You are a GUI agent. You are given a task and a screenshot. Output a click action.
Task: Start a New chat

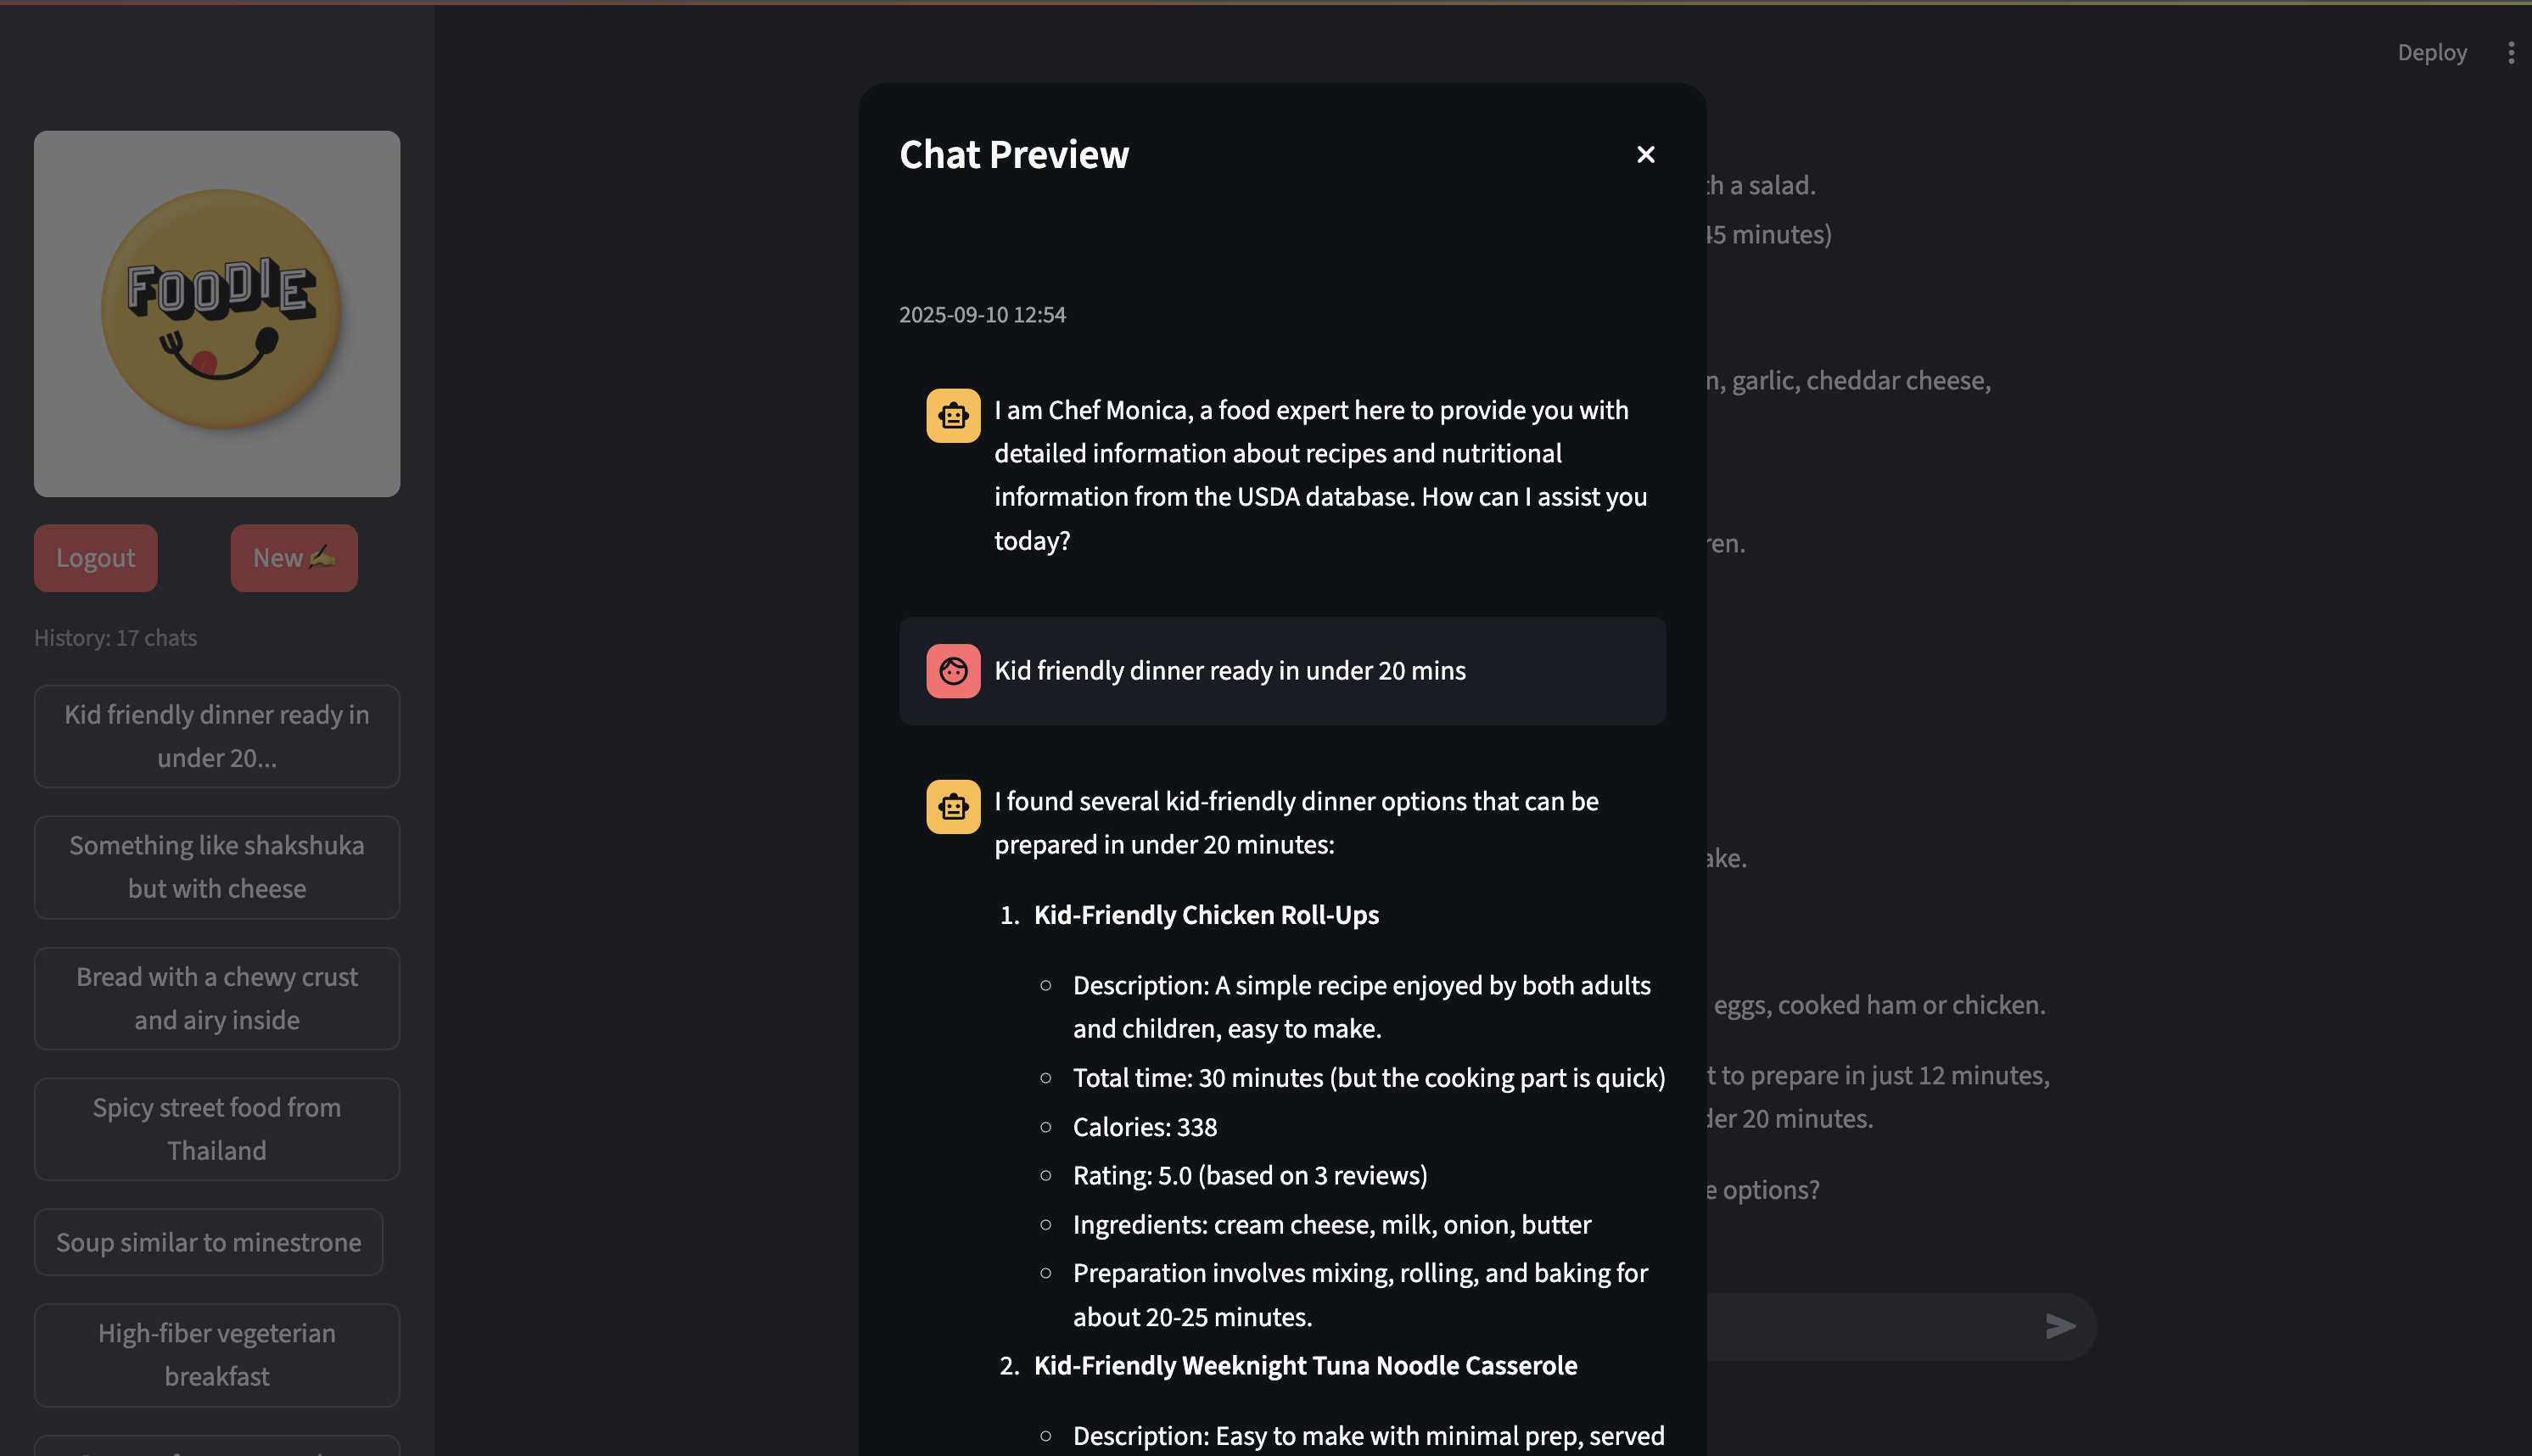click(x=294, y=558)
